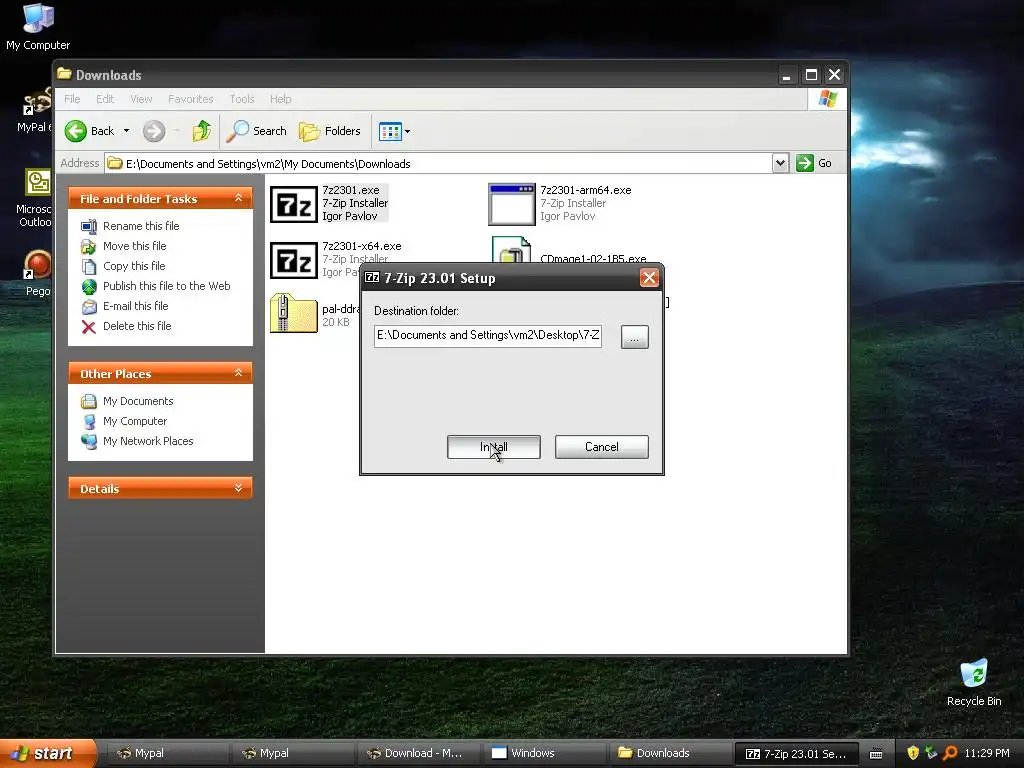Cancel the 7-Zip 23.01 Setup dialog
1024x768 pixels.
click(x=601, y=447)
